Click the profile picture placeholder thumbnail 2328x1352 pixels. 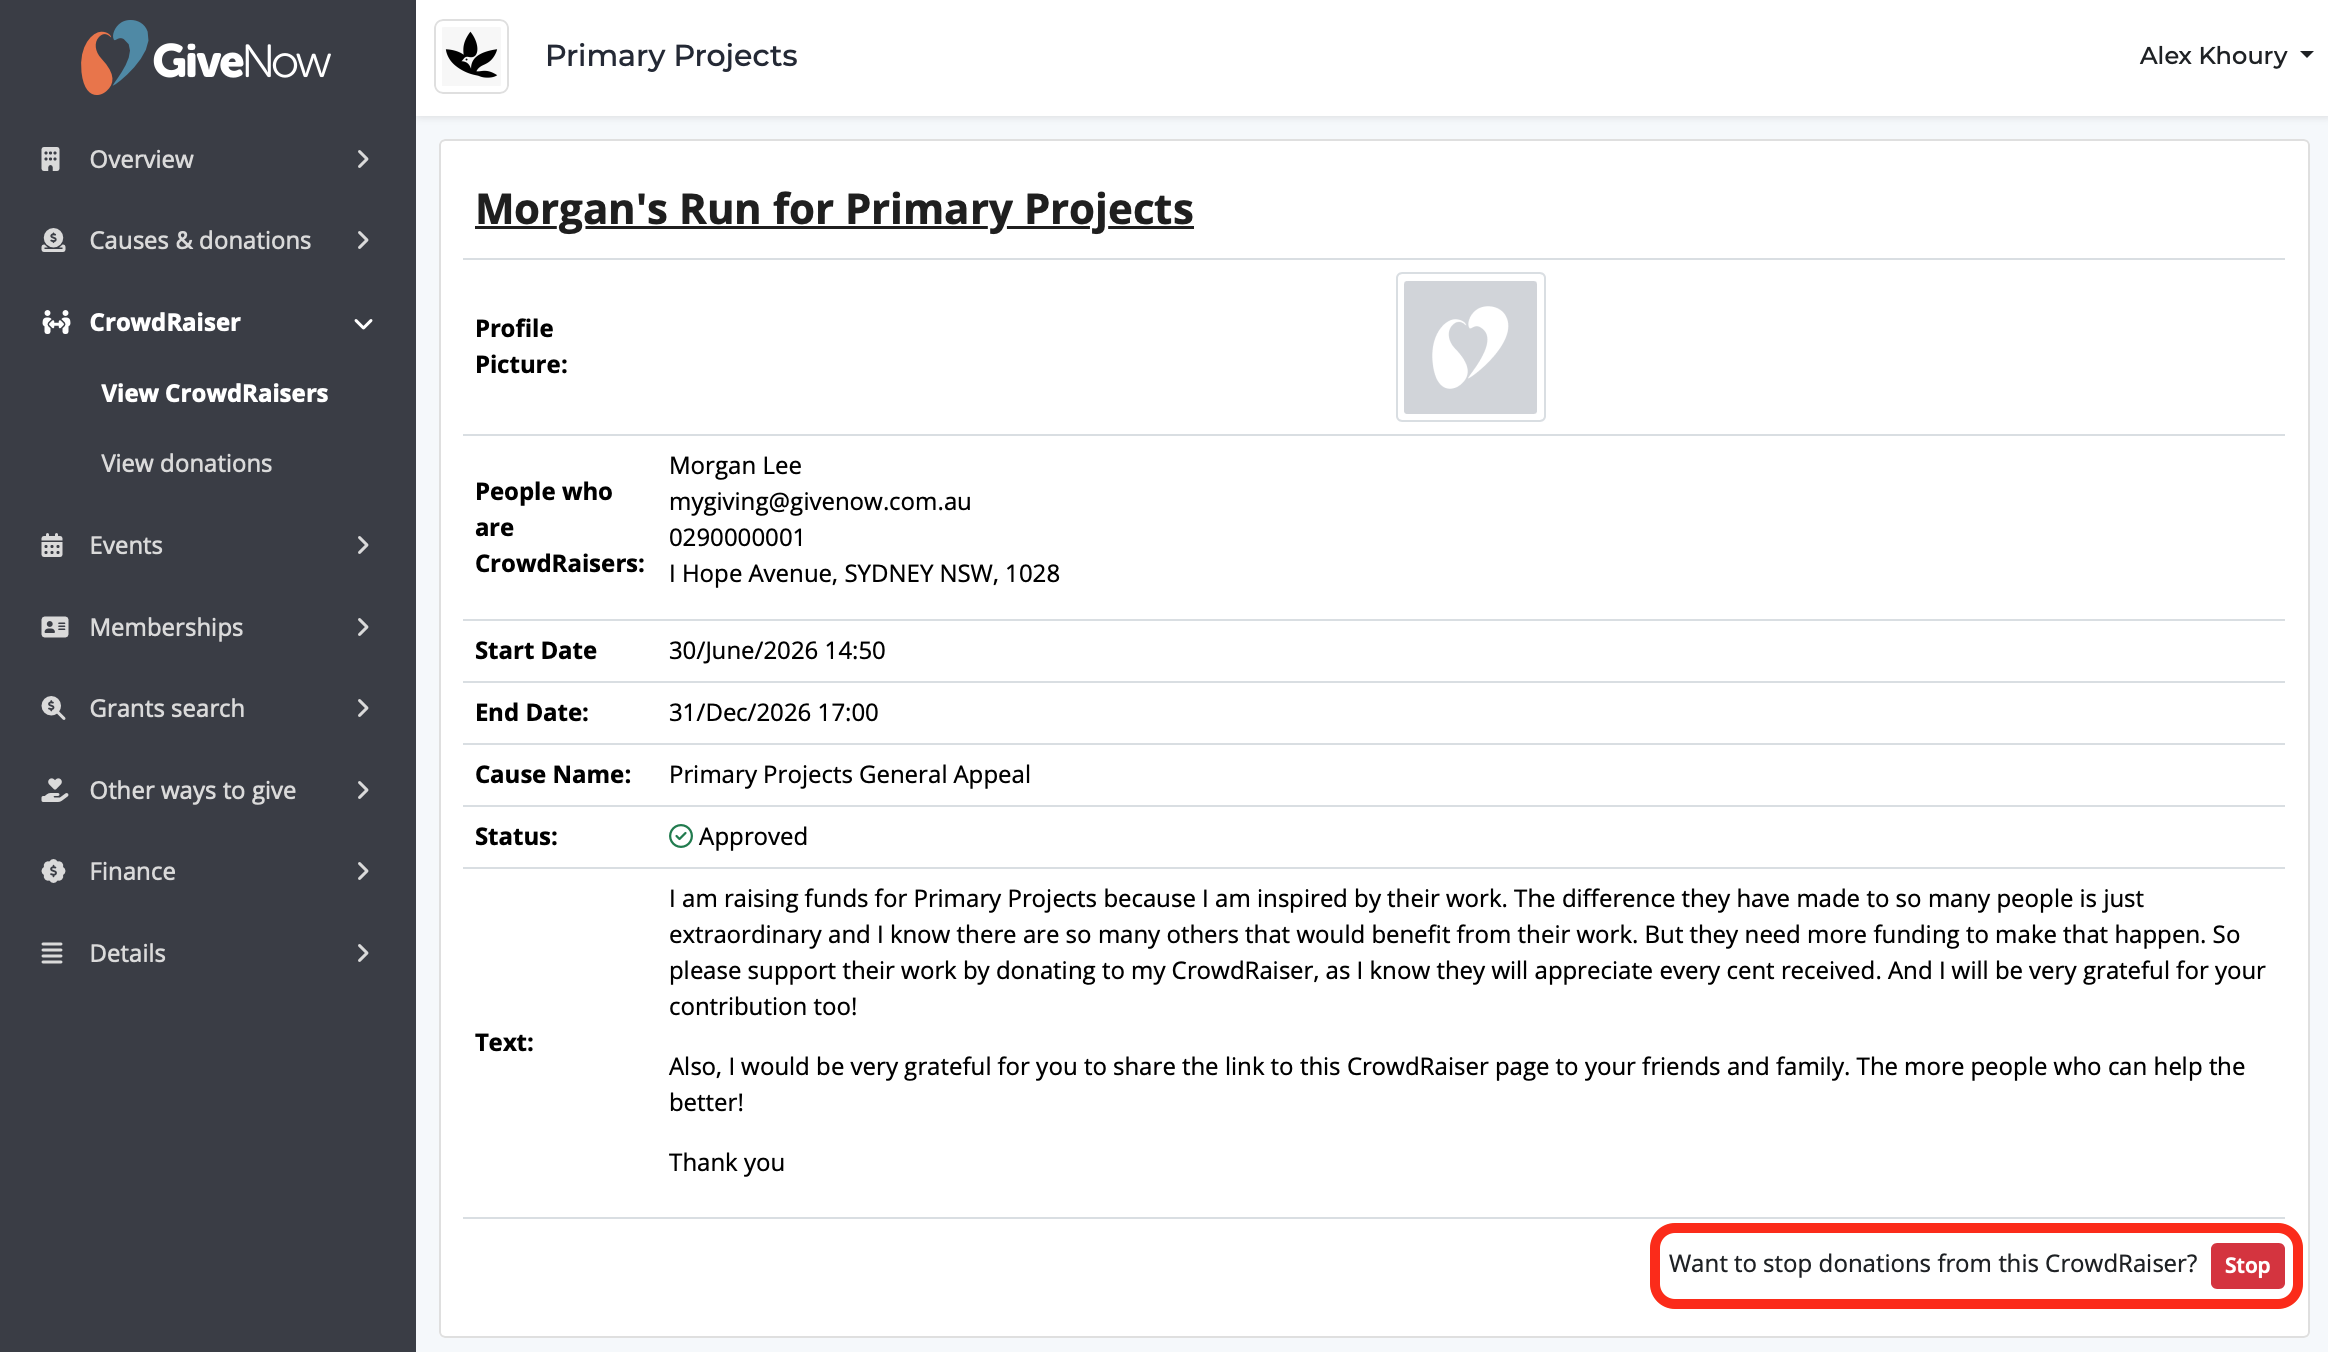pos(1470,347)
